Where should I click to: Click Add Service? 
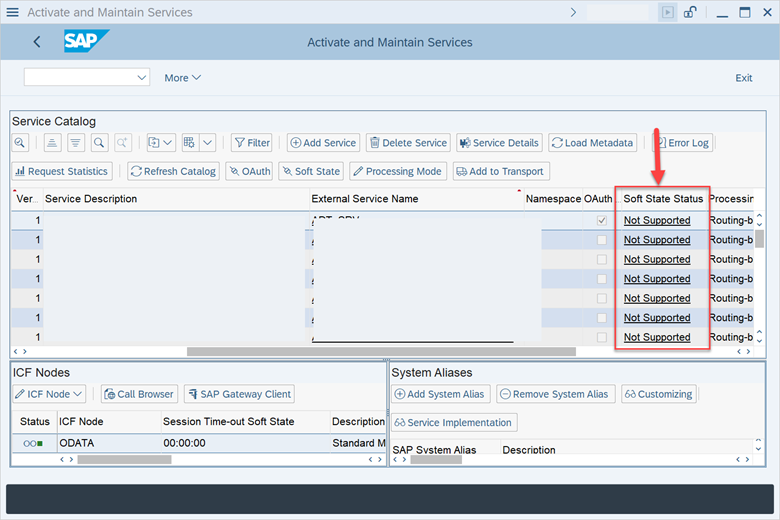[x=323, y=143]
